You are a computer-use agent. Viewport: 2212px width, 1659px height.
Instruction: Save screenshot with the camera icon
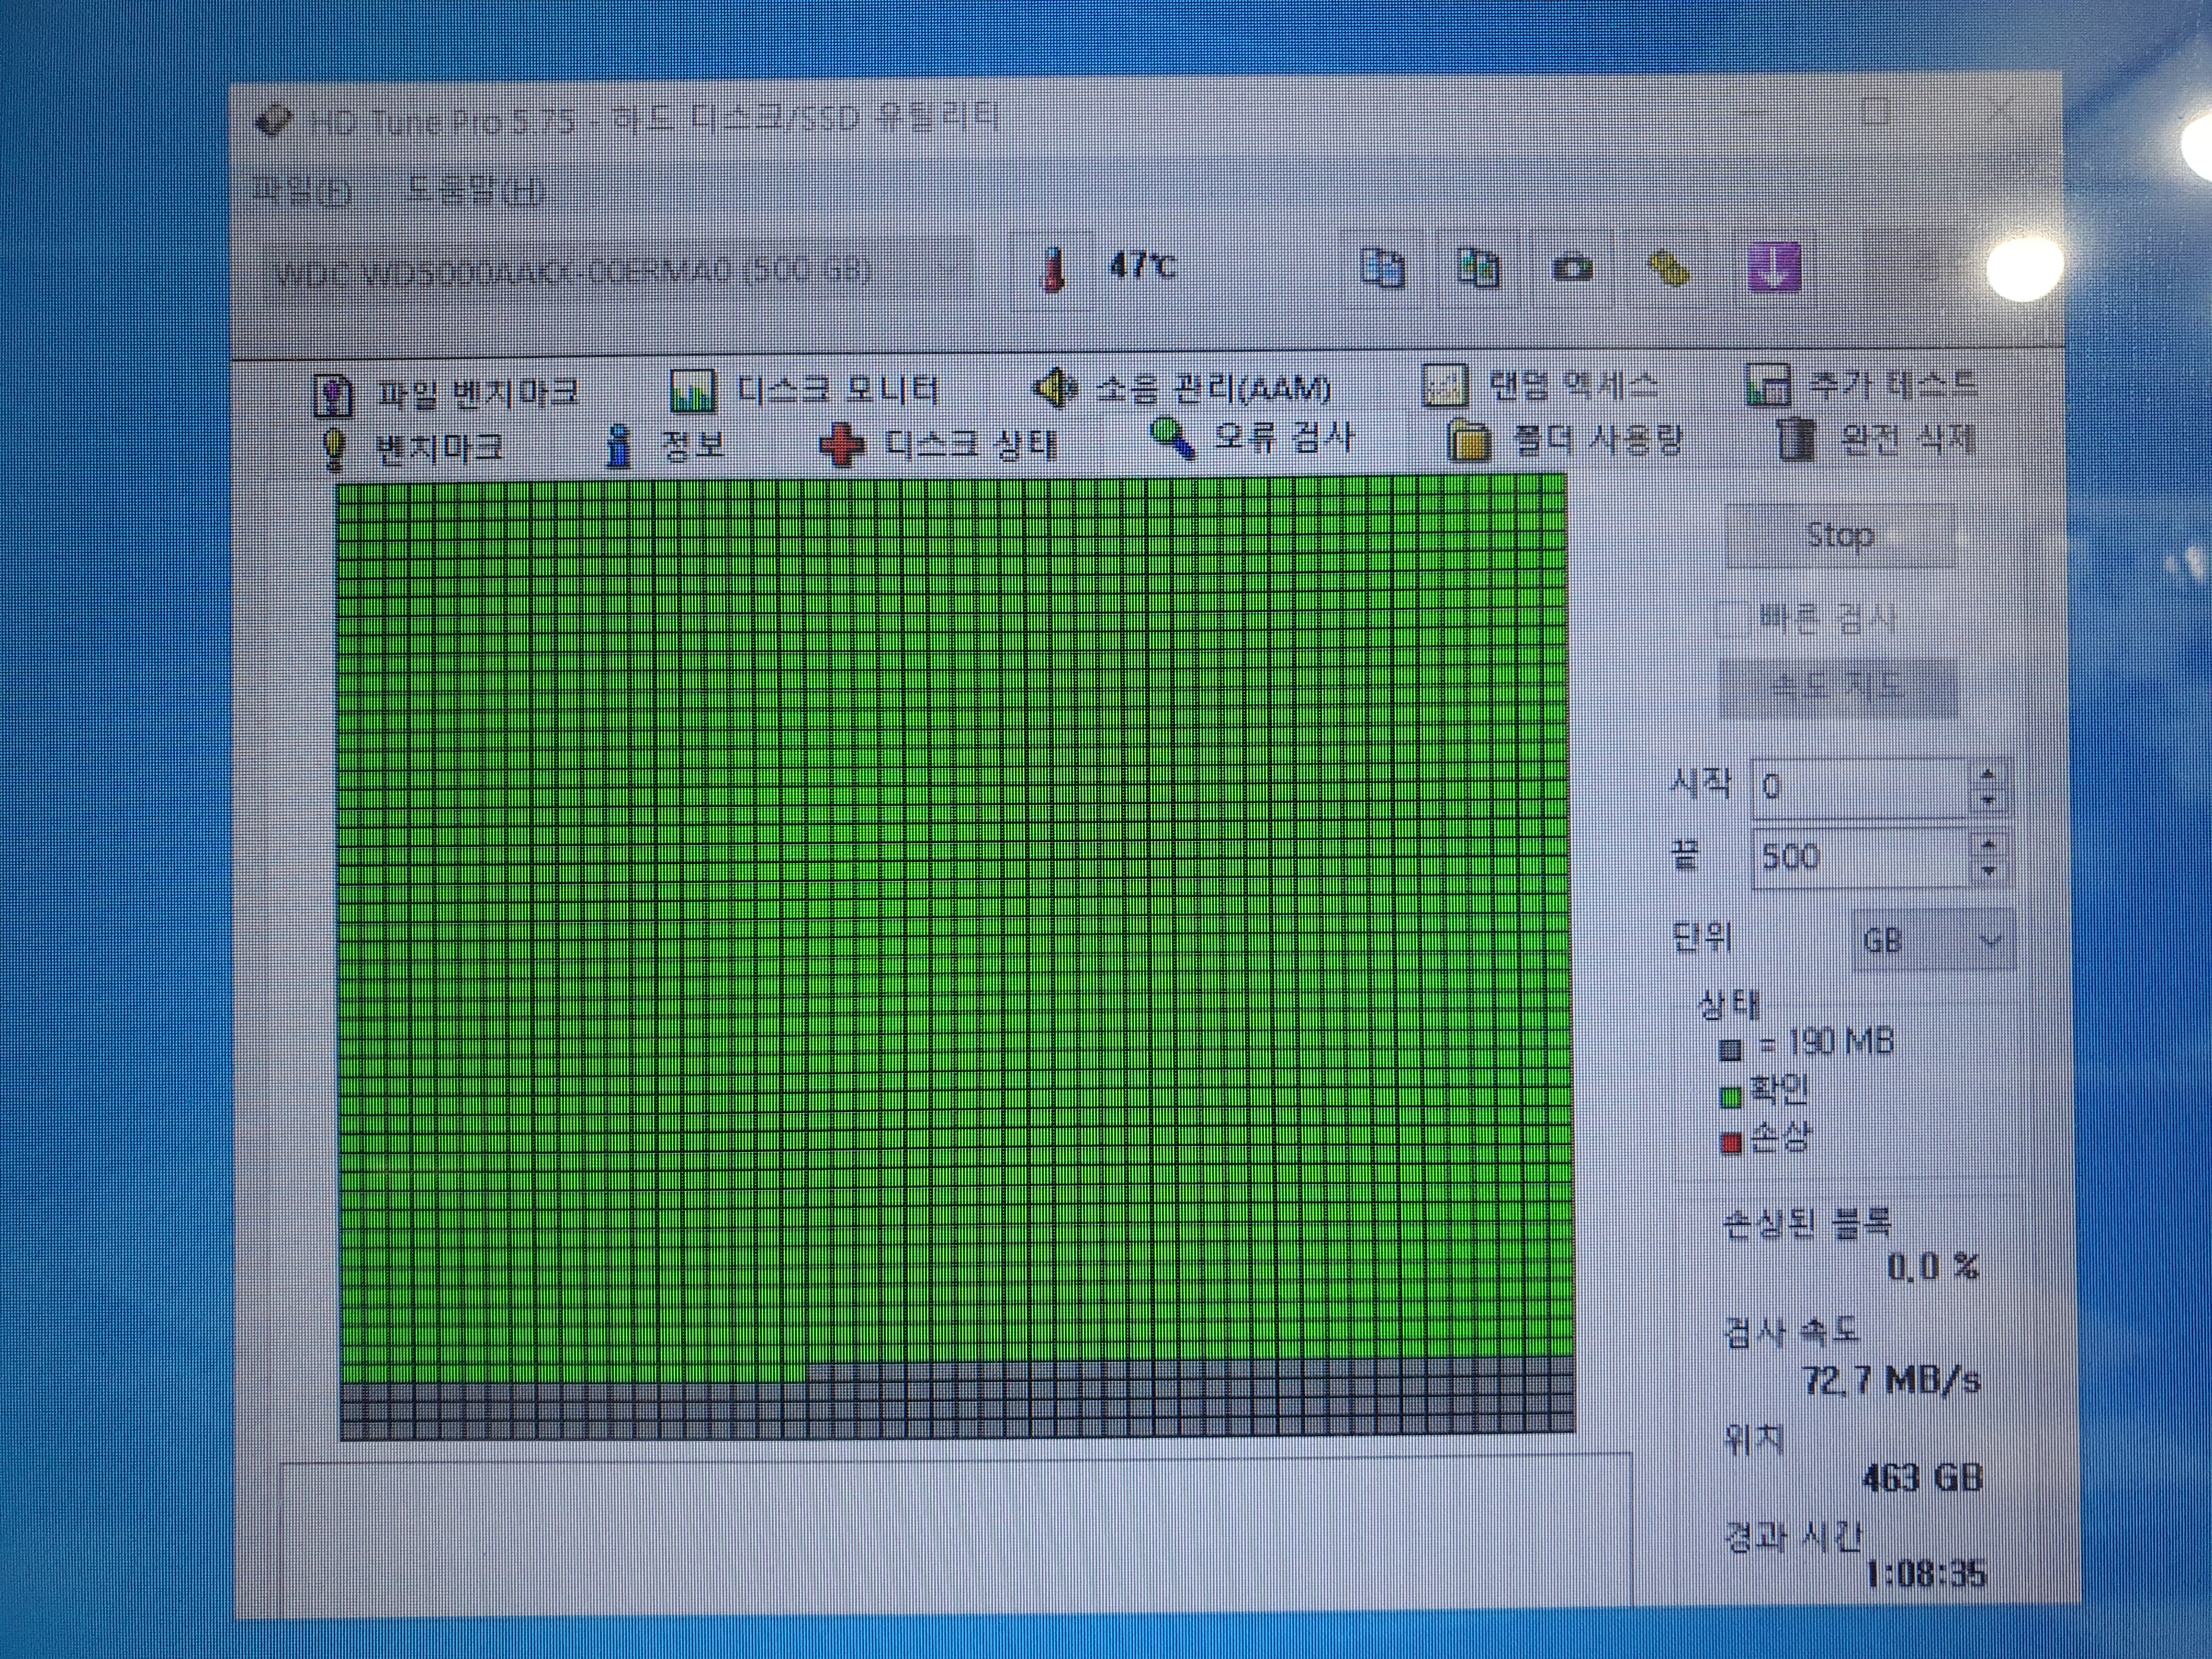pyautogui.click(x=1572, y=267)
